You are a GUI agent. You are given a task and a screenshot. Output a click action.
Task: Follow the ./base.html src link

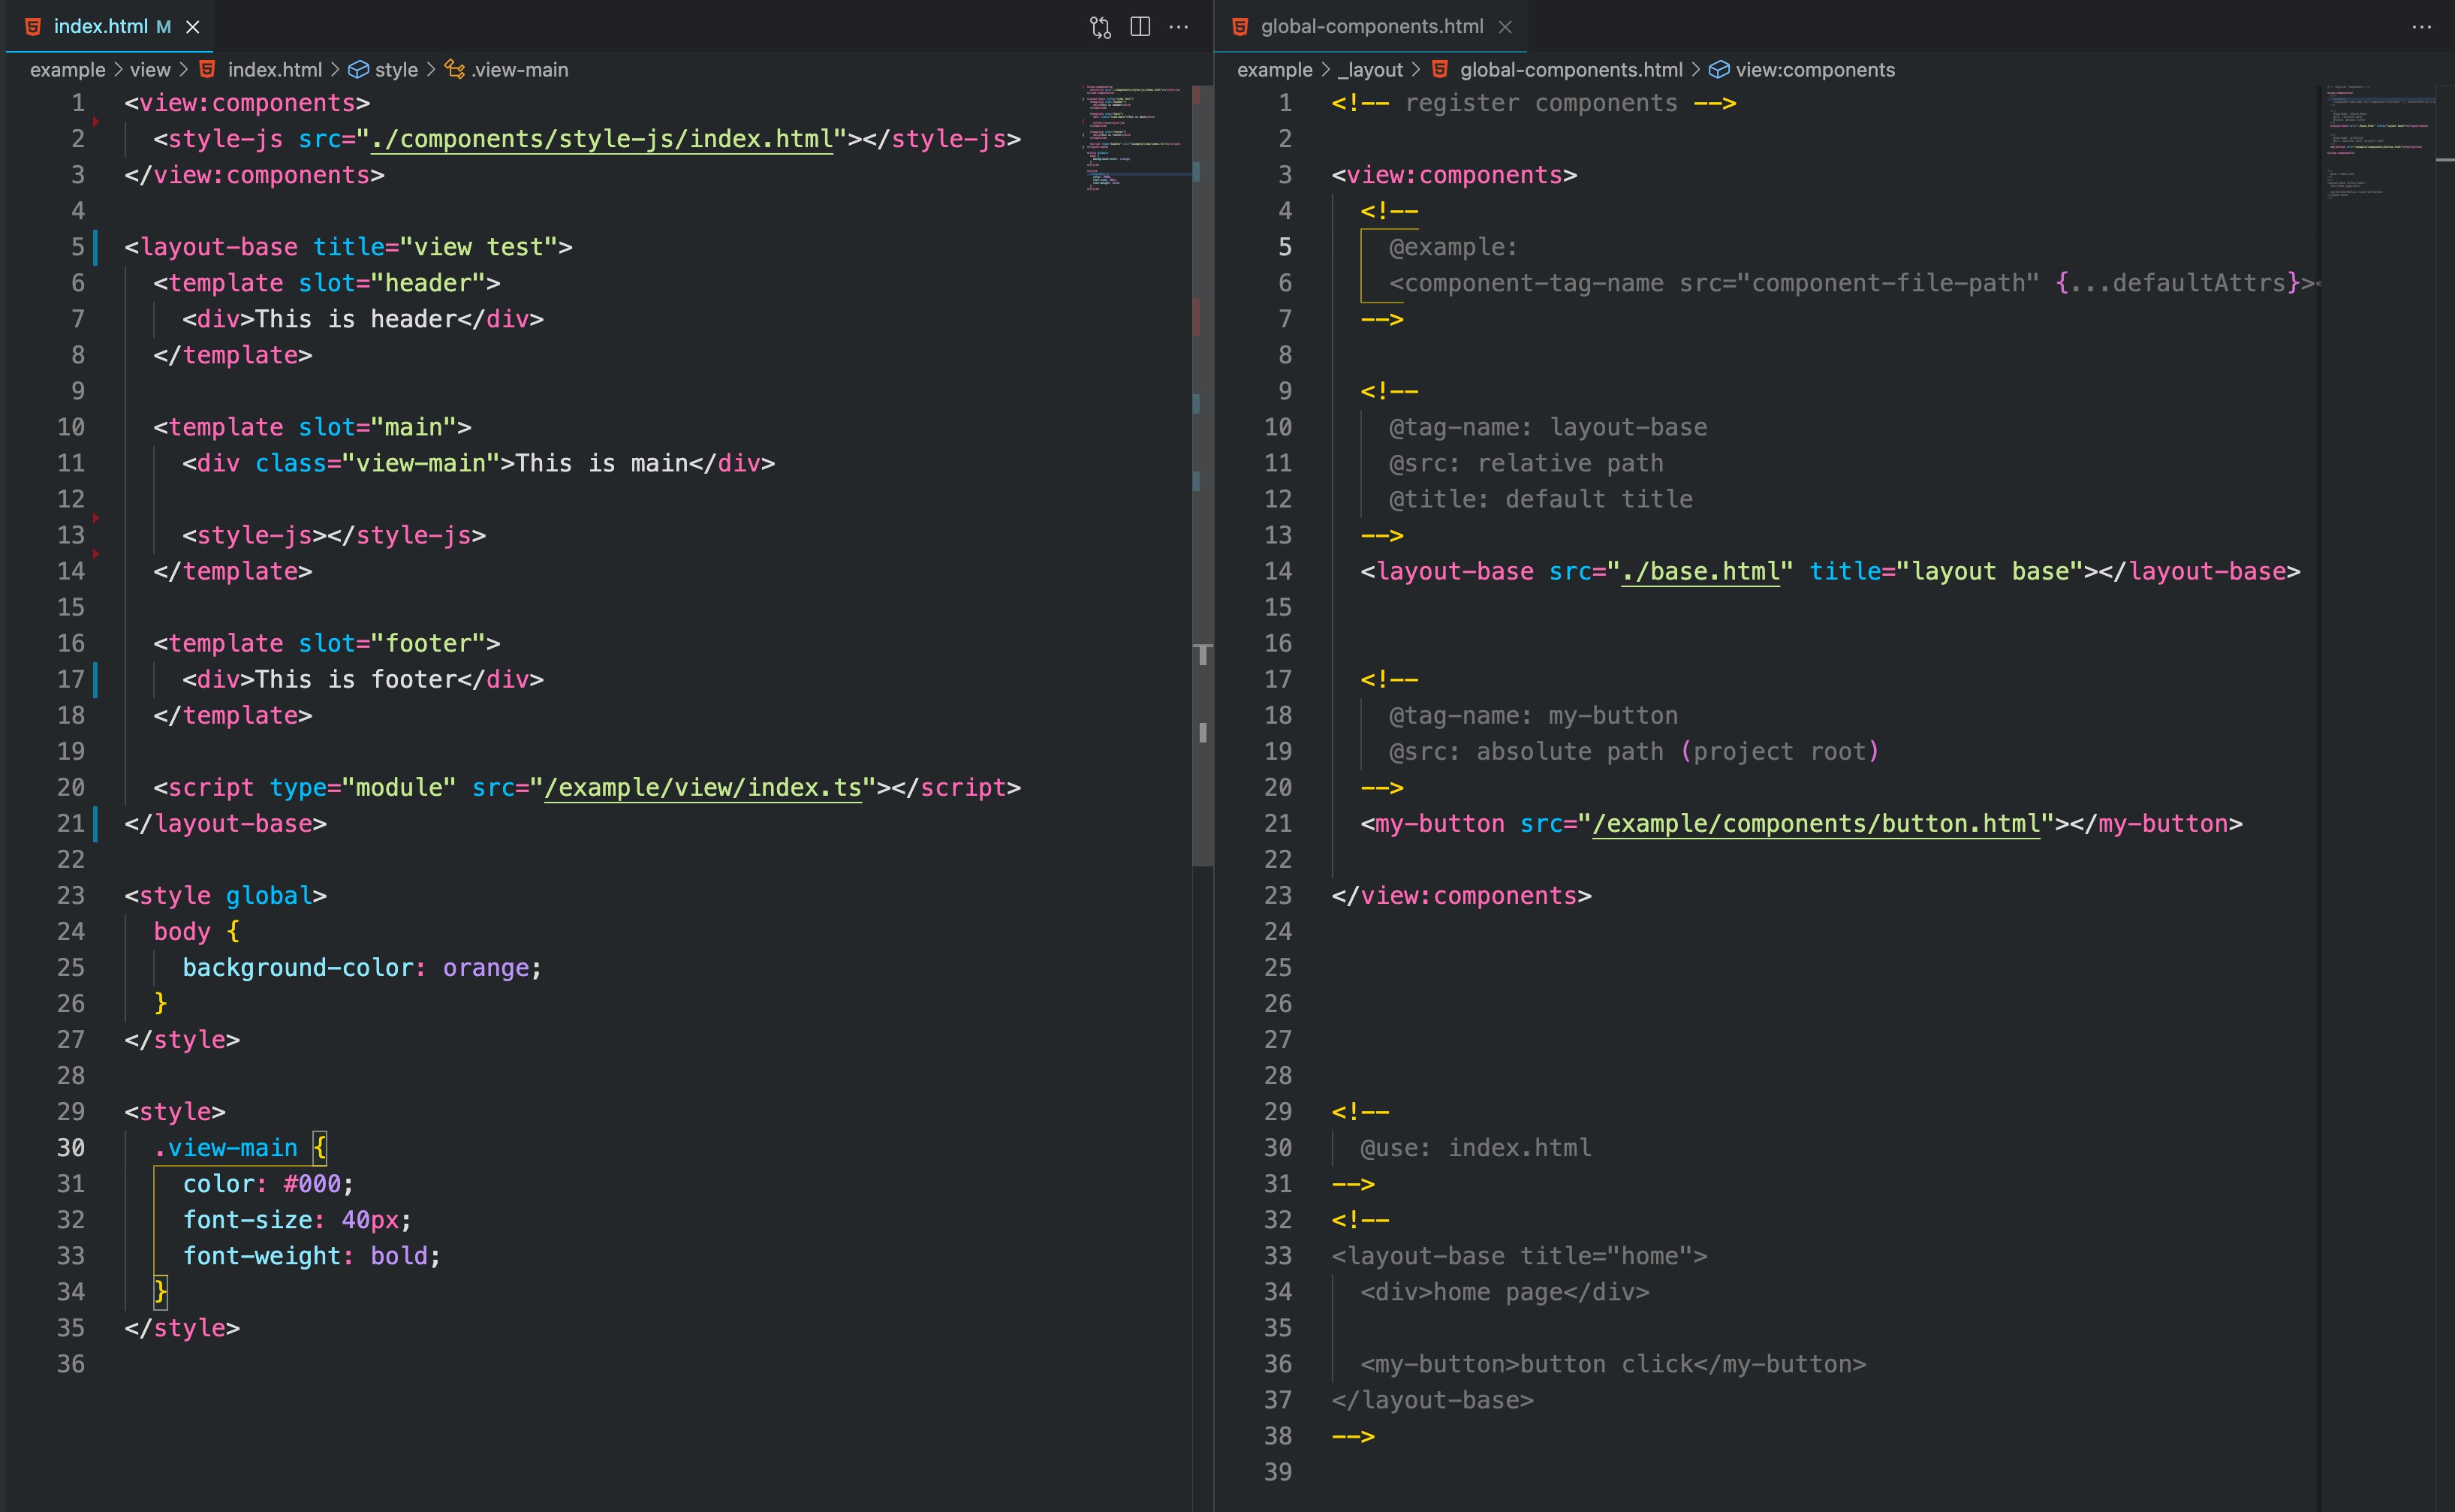click(x=1700, y=572)
